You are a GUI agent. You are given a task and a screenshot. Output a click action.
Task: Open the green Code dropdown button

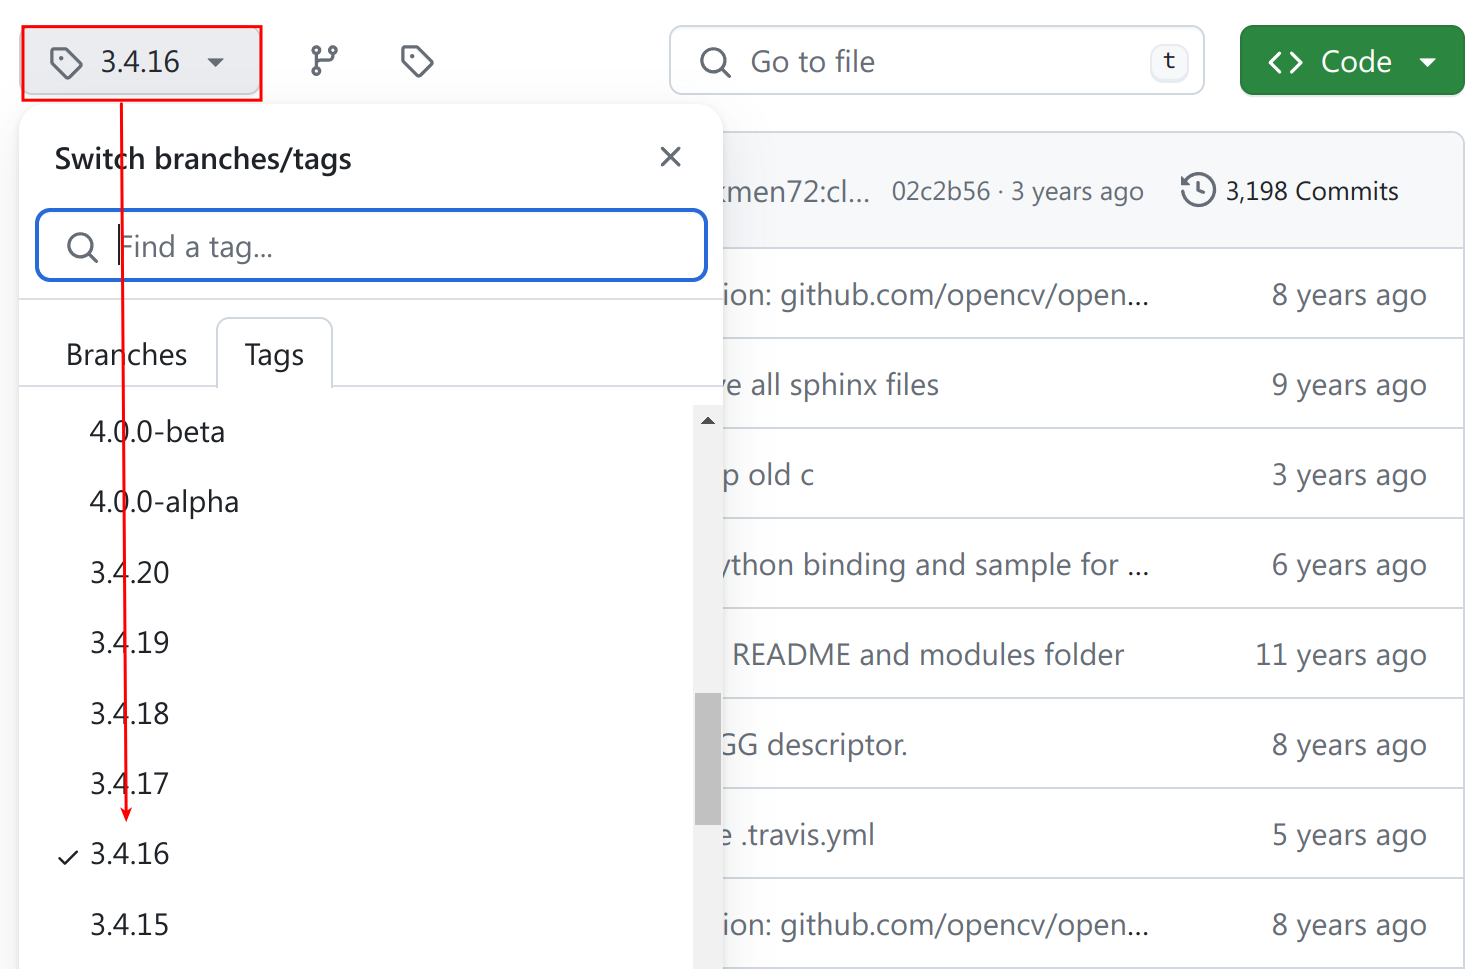pyautogui.click(x=1331, y=61)
